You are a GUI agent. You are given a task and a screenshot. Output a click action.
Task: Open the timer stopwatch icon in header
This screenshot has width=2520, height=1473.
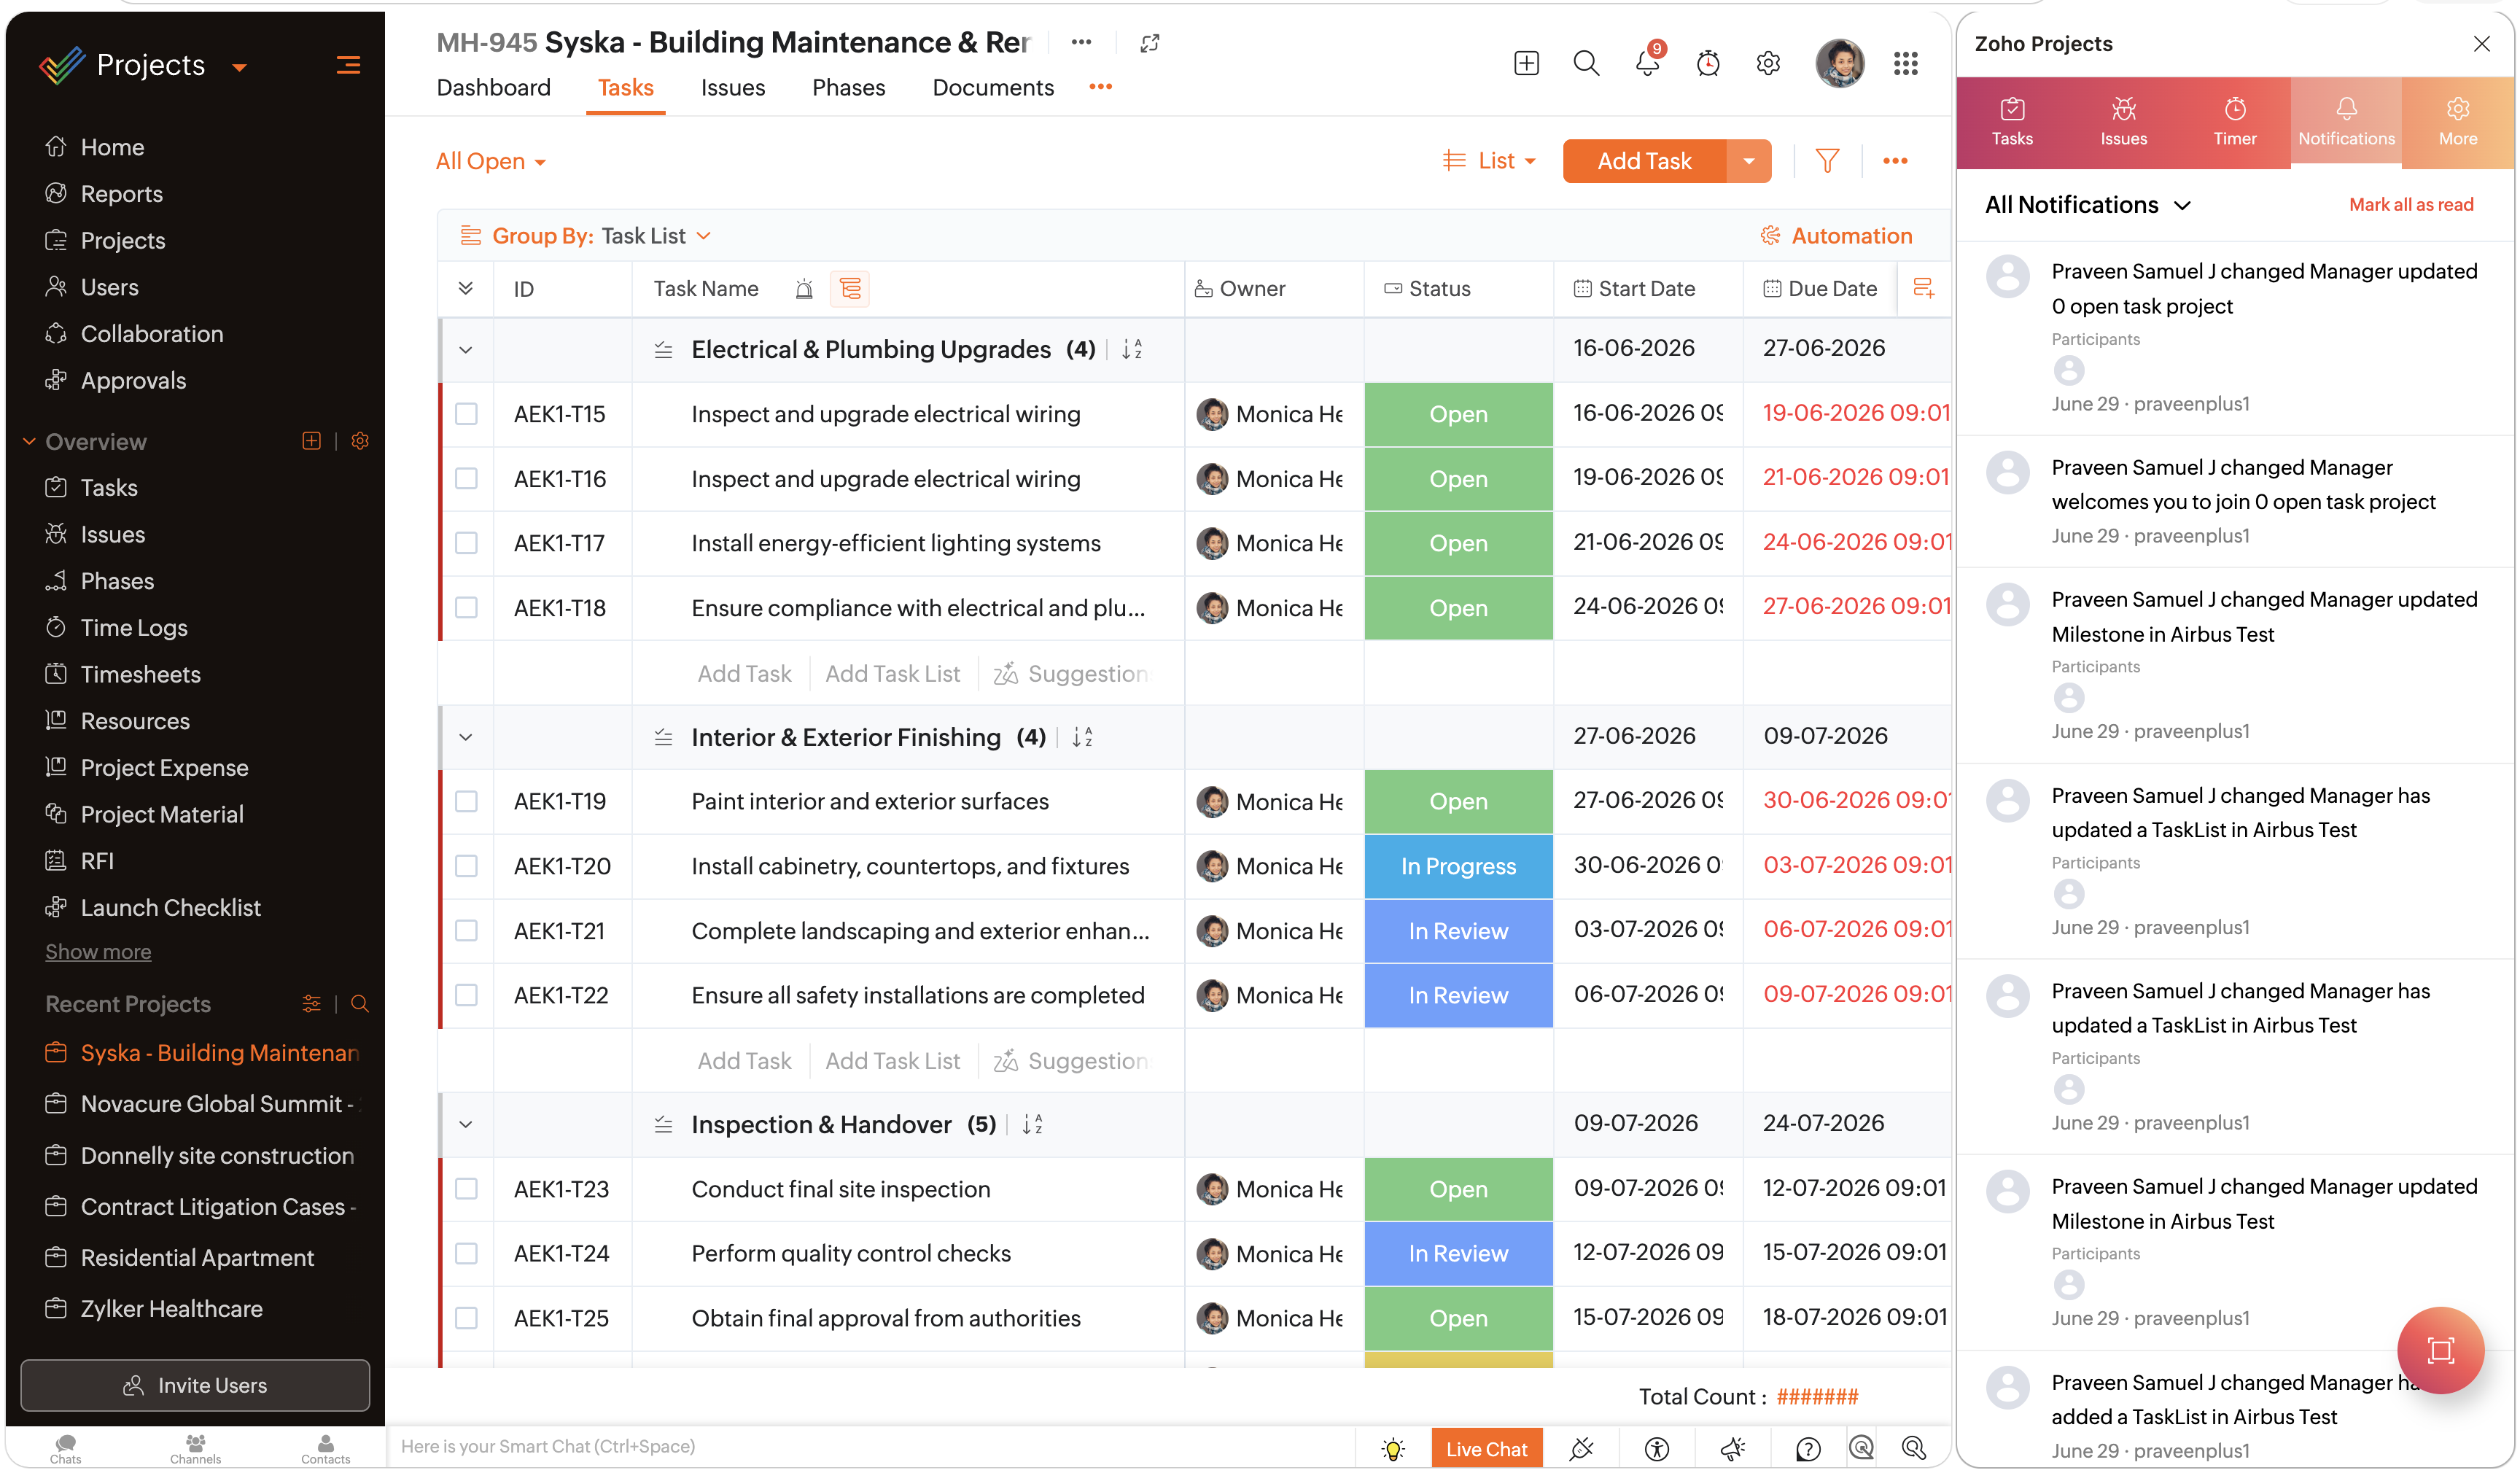point(1708,64)
